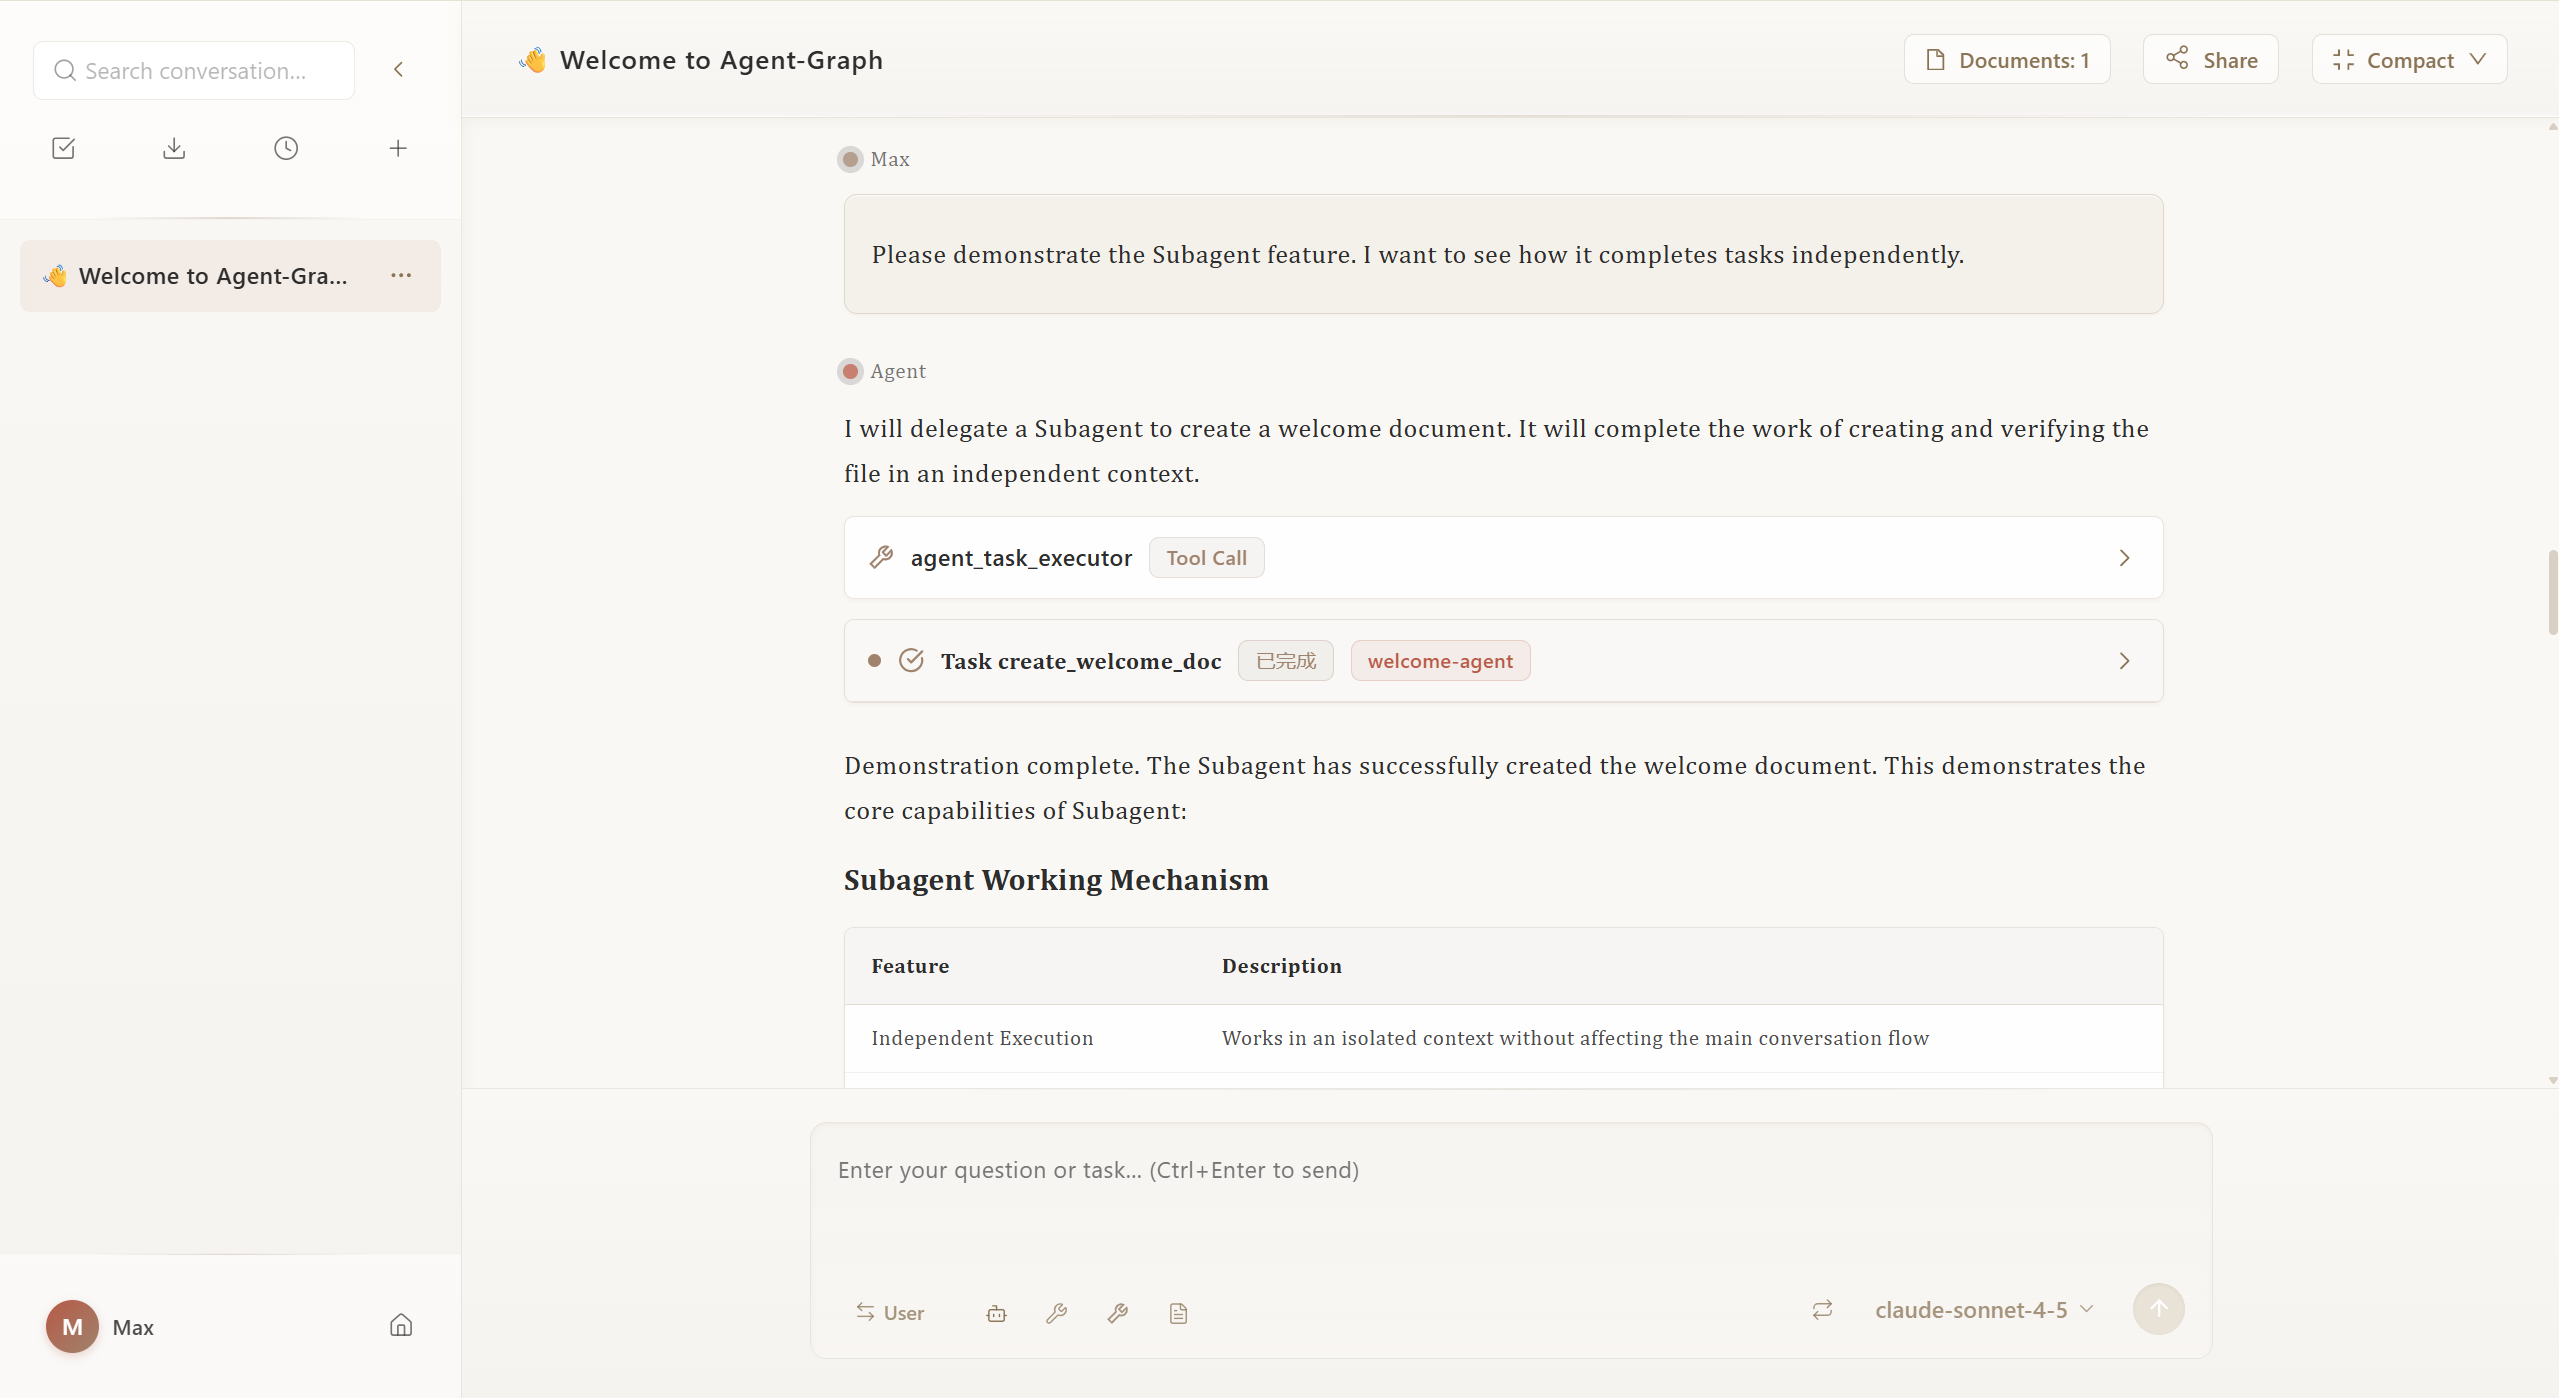
Task: Open Documents: 1 in the header
Action: pos(2005,59)
